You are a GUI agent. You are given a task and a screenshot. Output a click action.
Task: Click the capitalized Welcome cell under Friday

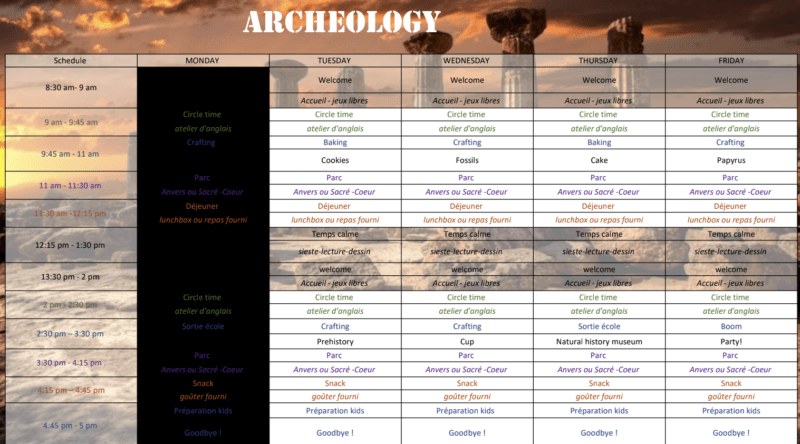(x=731, y=80)
